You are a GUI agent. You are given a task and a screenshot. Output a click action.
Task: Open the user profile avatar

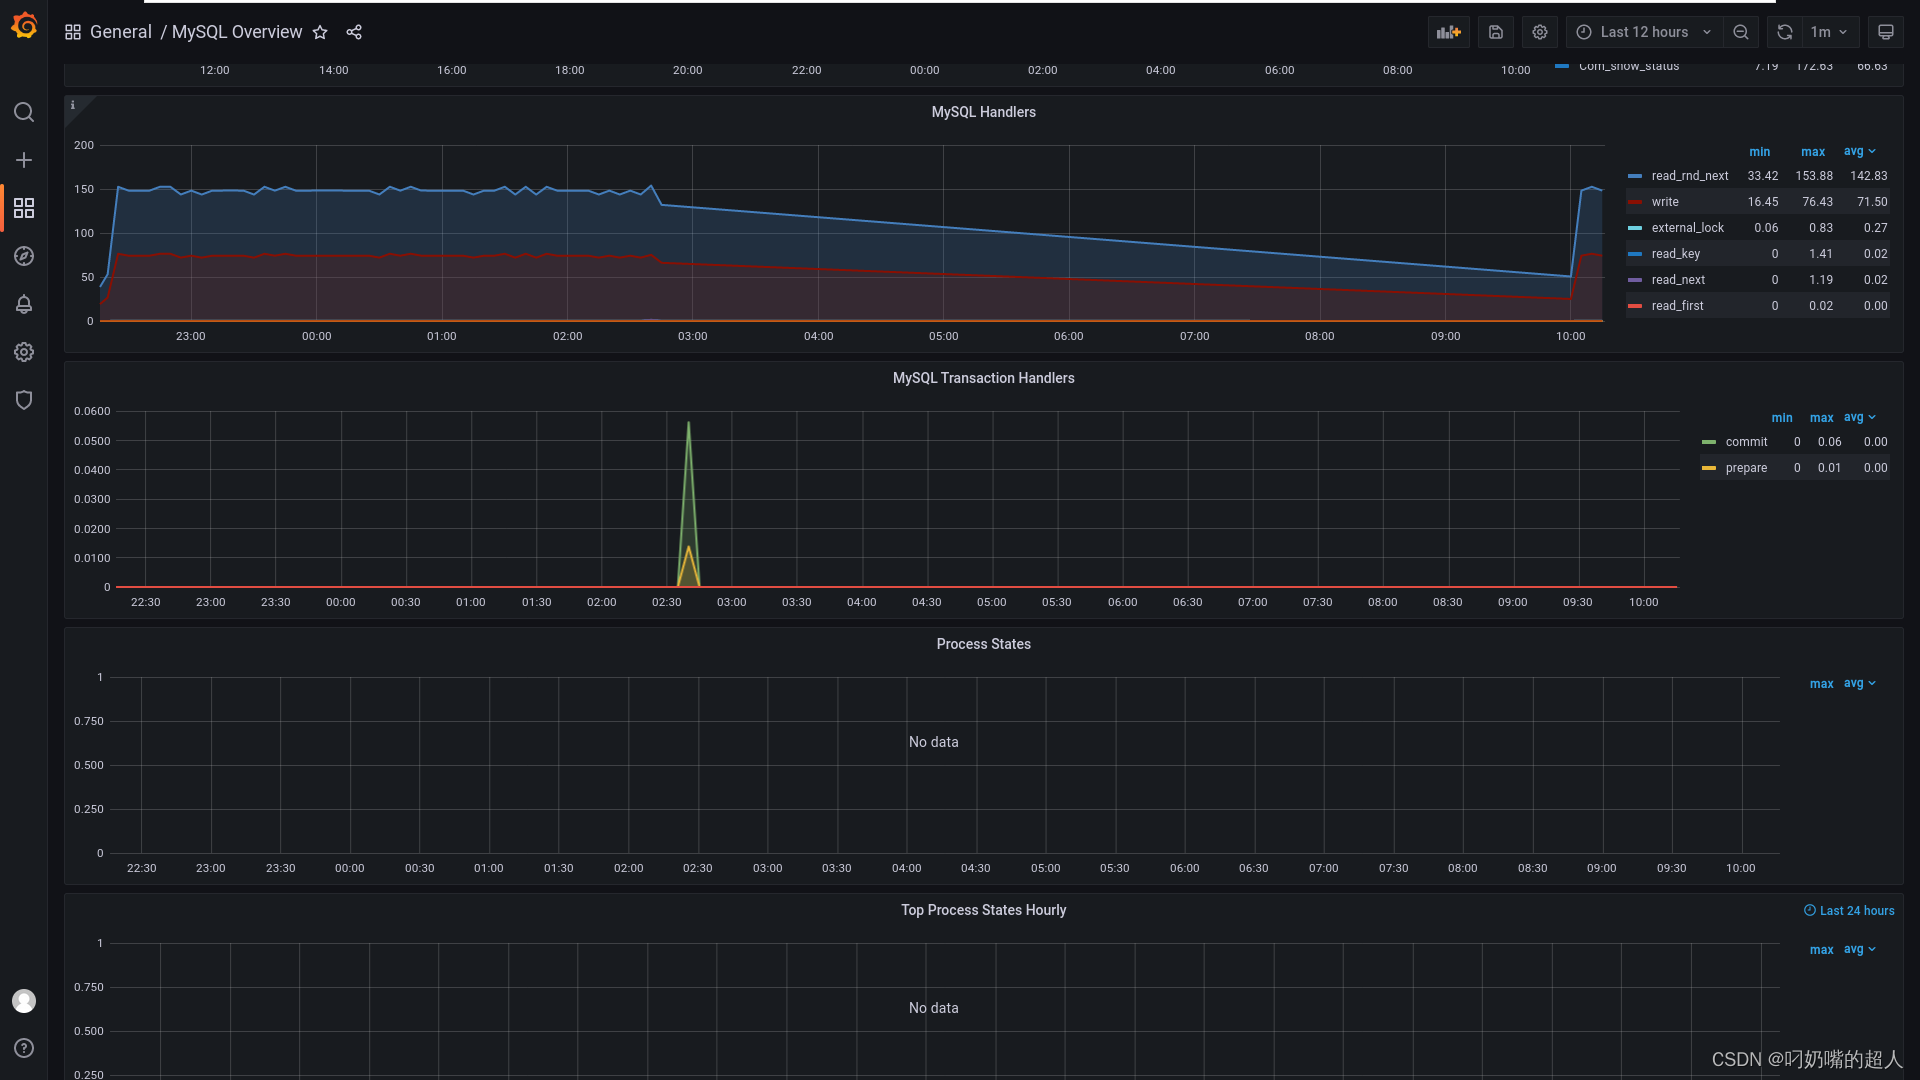[x=24, y=1001]
